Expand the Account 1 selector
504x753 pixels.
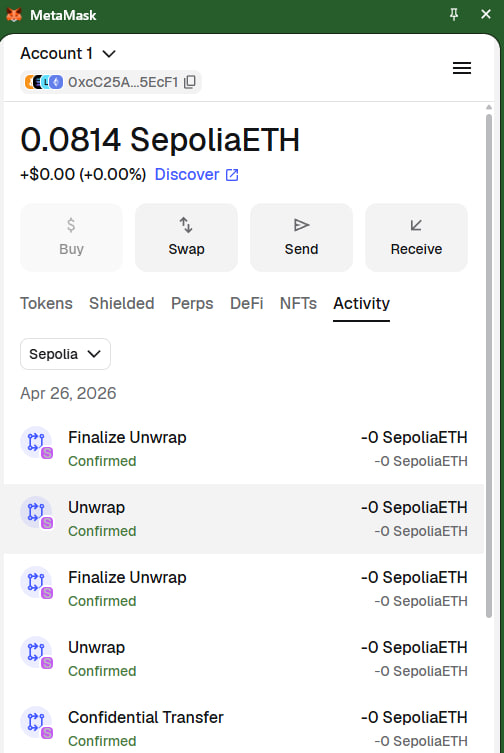[68, 53]
